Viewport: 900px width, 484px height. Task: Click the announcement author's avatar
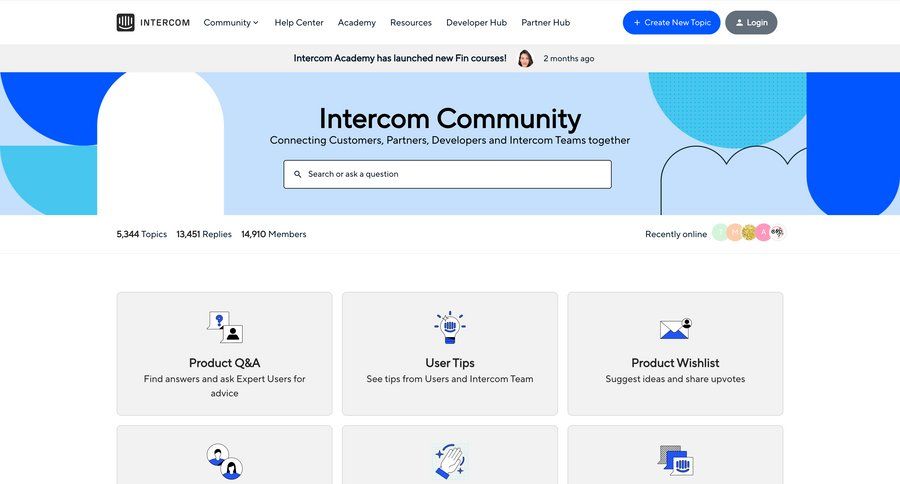pos(525,58)
